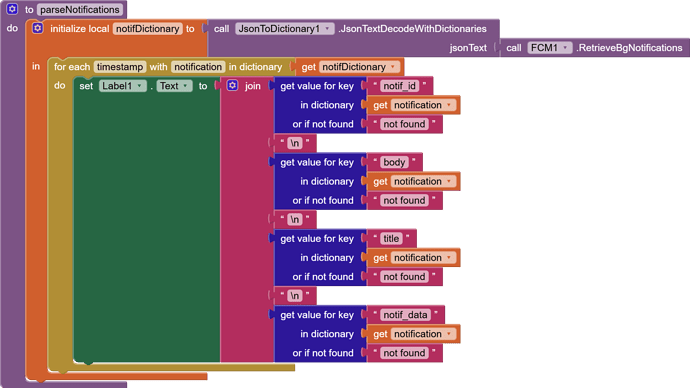Click the first \n newline text block
The image size is (690, 388).
coord(294,143)
